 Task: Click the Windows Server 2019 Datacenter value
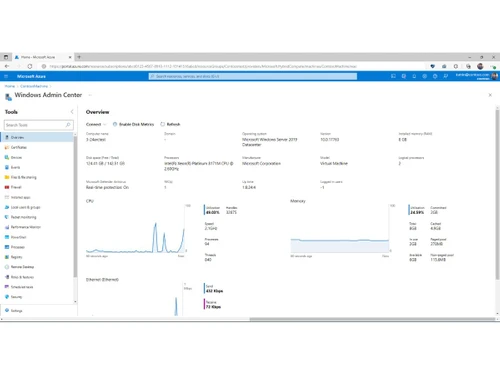[269, 142]
